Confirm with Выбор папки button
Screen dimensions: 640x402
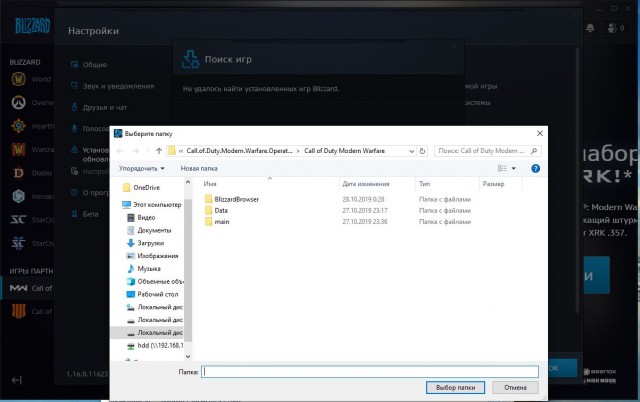(455, 387)
